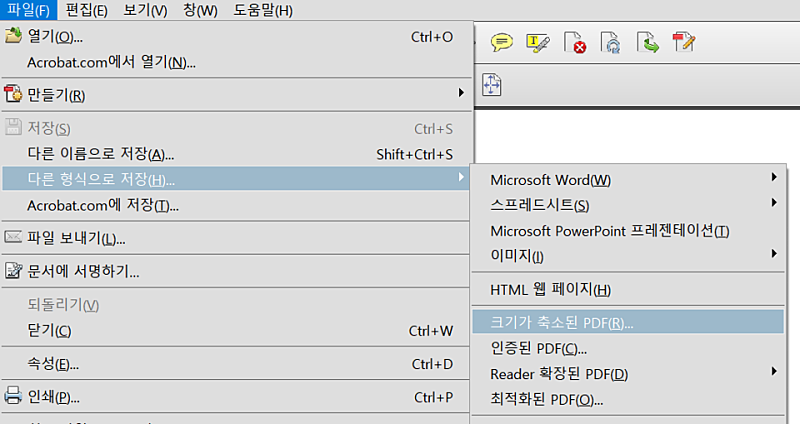Viewport: 800px width, 424px height.
Task: Select Reader 확장된 PDF(D)
Action: [628, 373]
